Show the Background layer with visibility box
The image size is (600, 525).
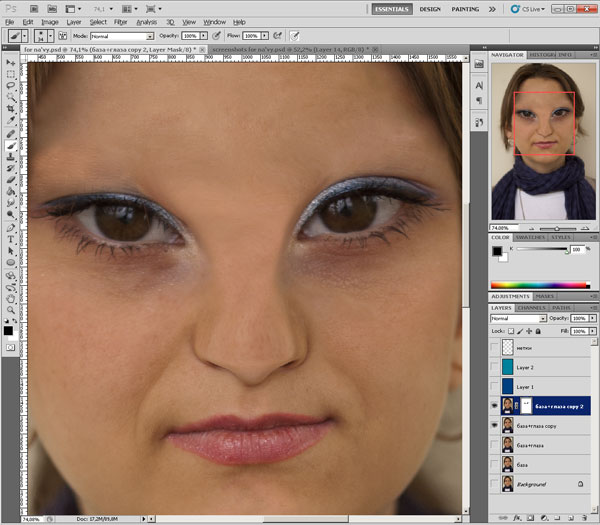click(496, 484)
